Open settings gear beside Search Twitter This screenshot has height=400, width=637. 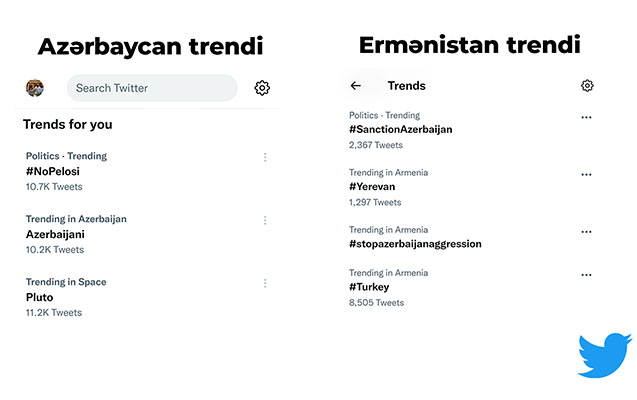(x=262, y=88)
